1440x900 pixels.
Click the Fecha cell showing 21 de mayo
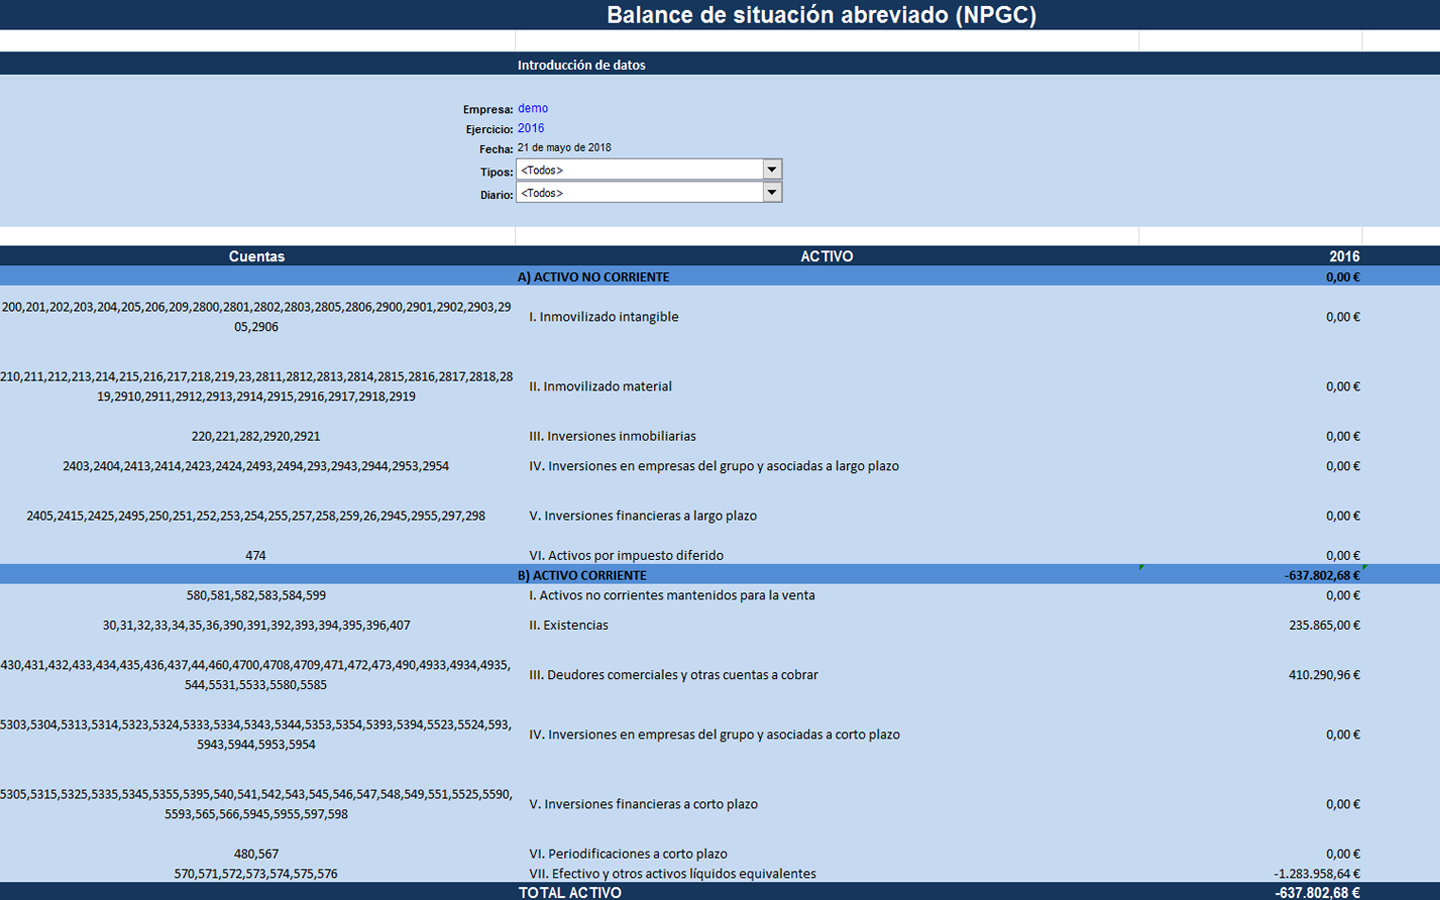coord(564,148)
